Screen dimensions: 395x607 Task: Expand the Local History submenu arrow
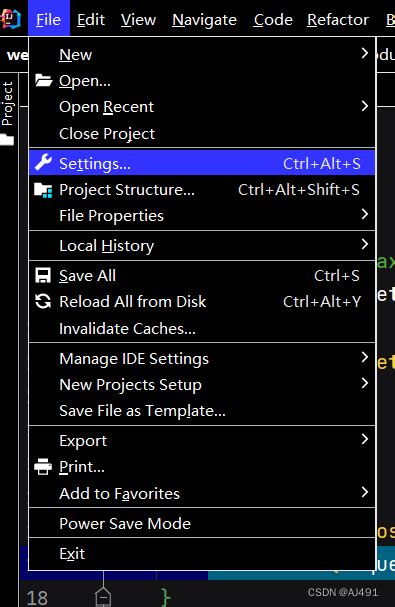(x=364, y=244)
